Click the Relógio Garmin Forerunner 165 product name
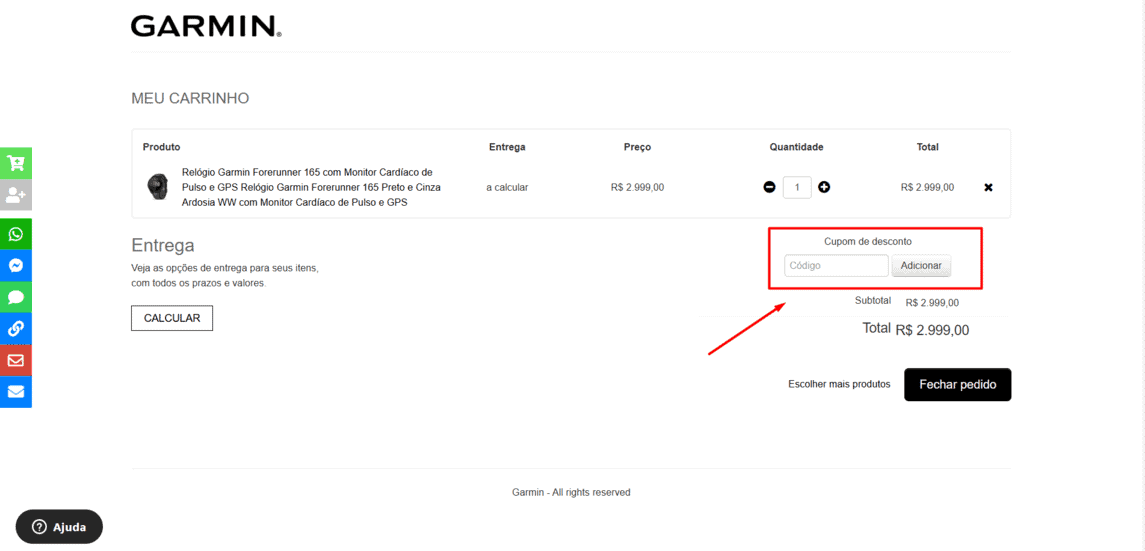Screen dimensions: 1145x551 coord(311,188)
